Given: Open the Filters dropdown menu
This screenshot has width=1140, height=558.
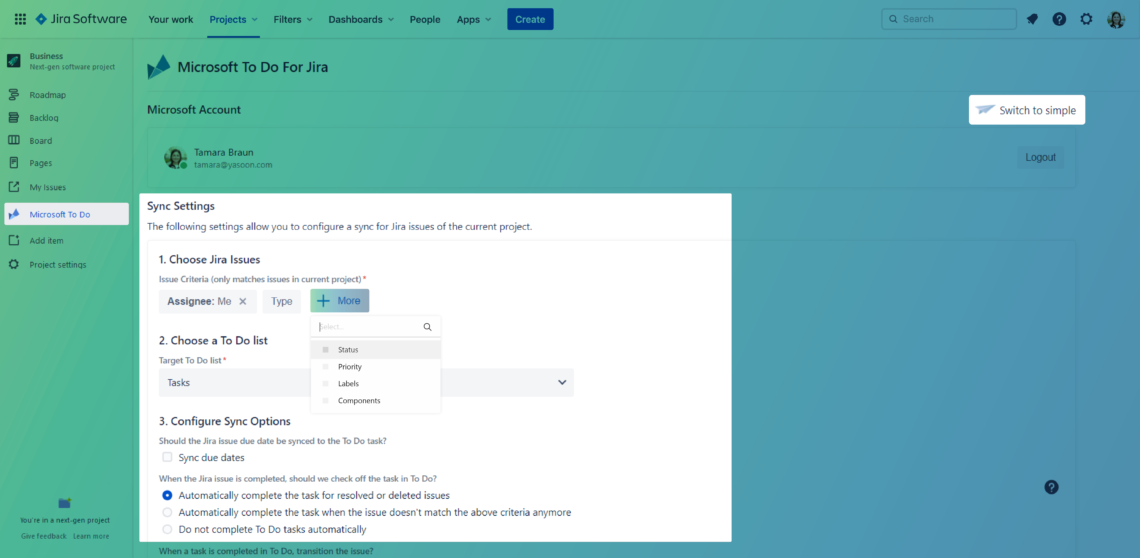Looking at the screenshot, I should (293, 20).
